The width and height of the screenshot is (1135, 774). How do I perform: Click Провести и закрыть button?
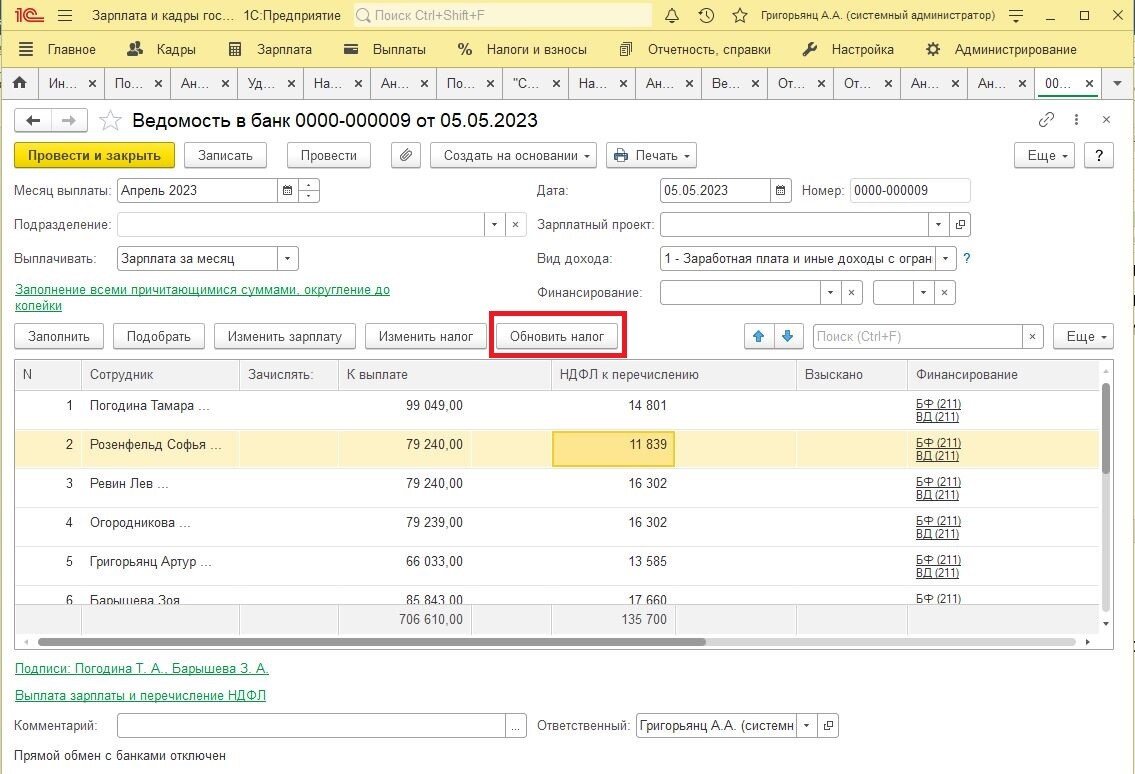click(x=94, y=155)
